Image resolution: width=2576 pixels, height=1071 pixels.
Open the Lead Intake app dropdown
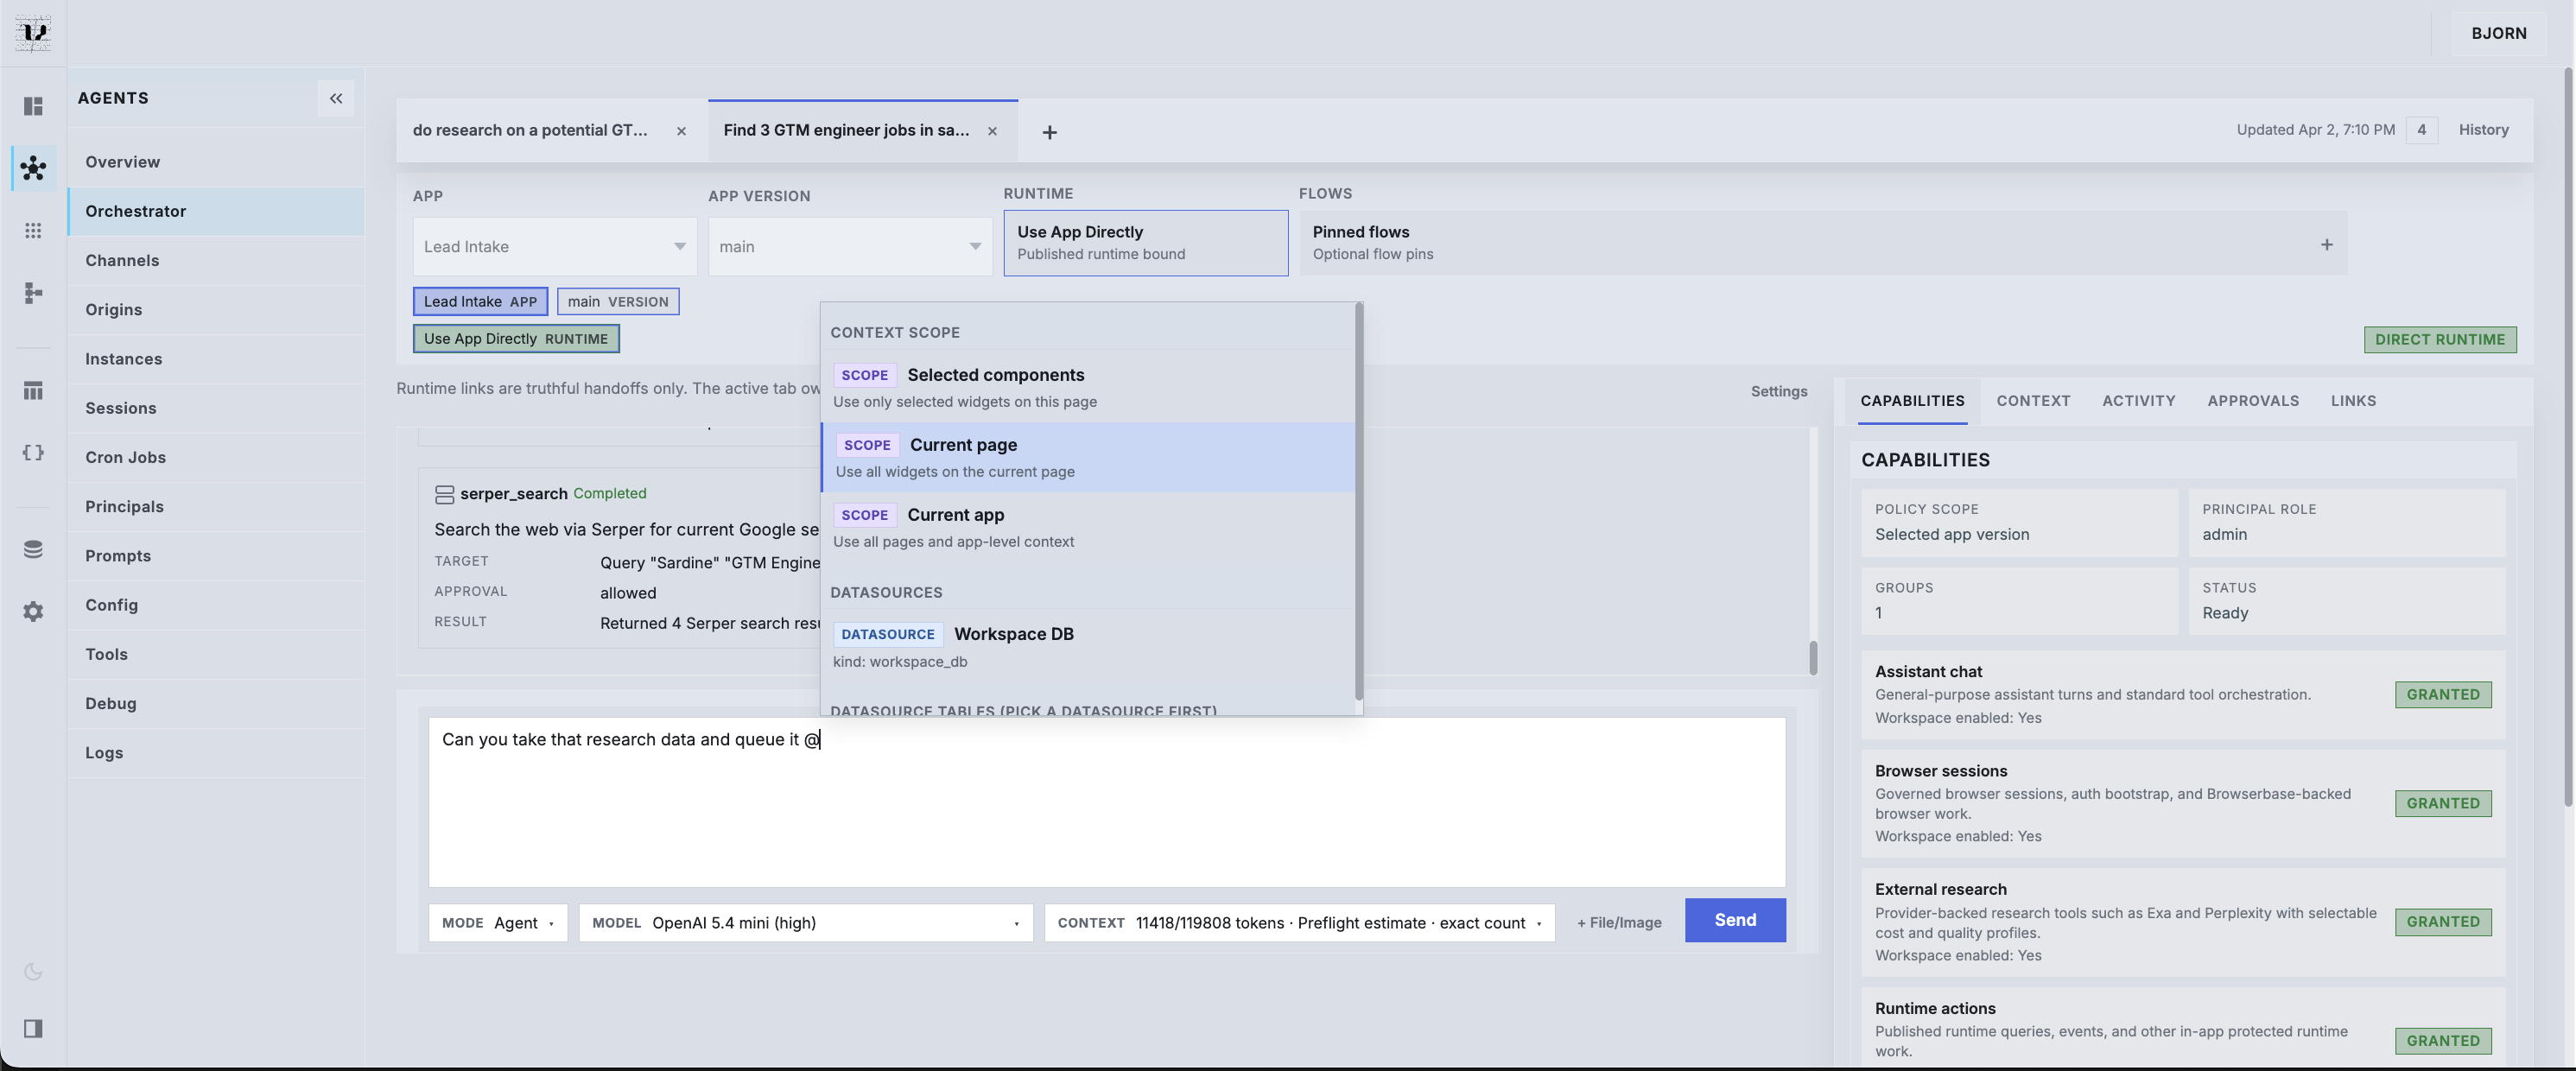(x=554, y=246)
